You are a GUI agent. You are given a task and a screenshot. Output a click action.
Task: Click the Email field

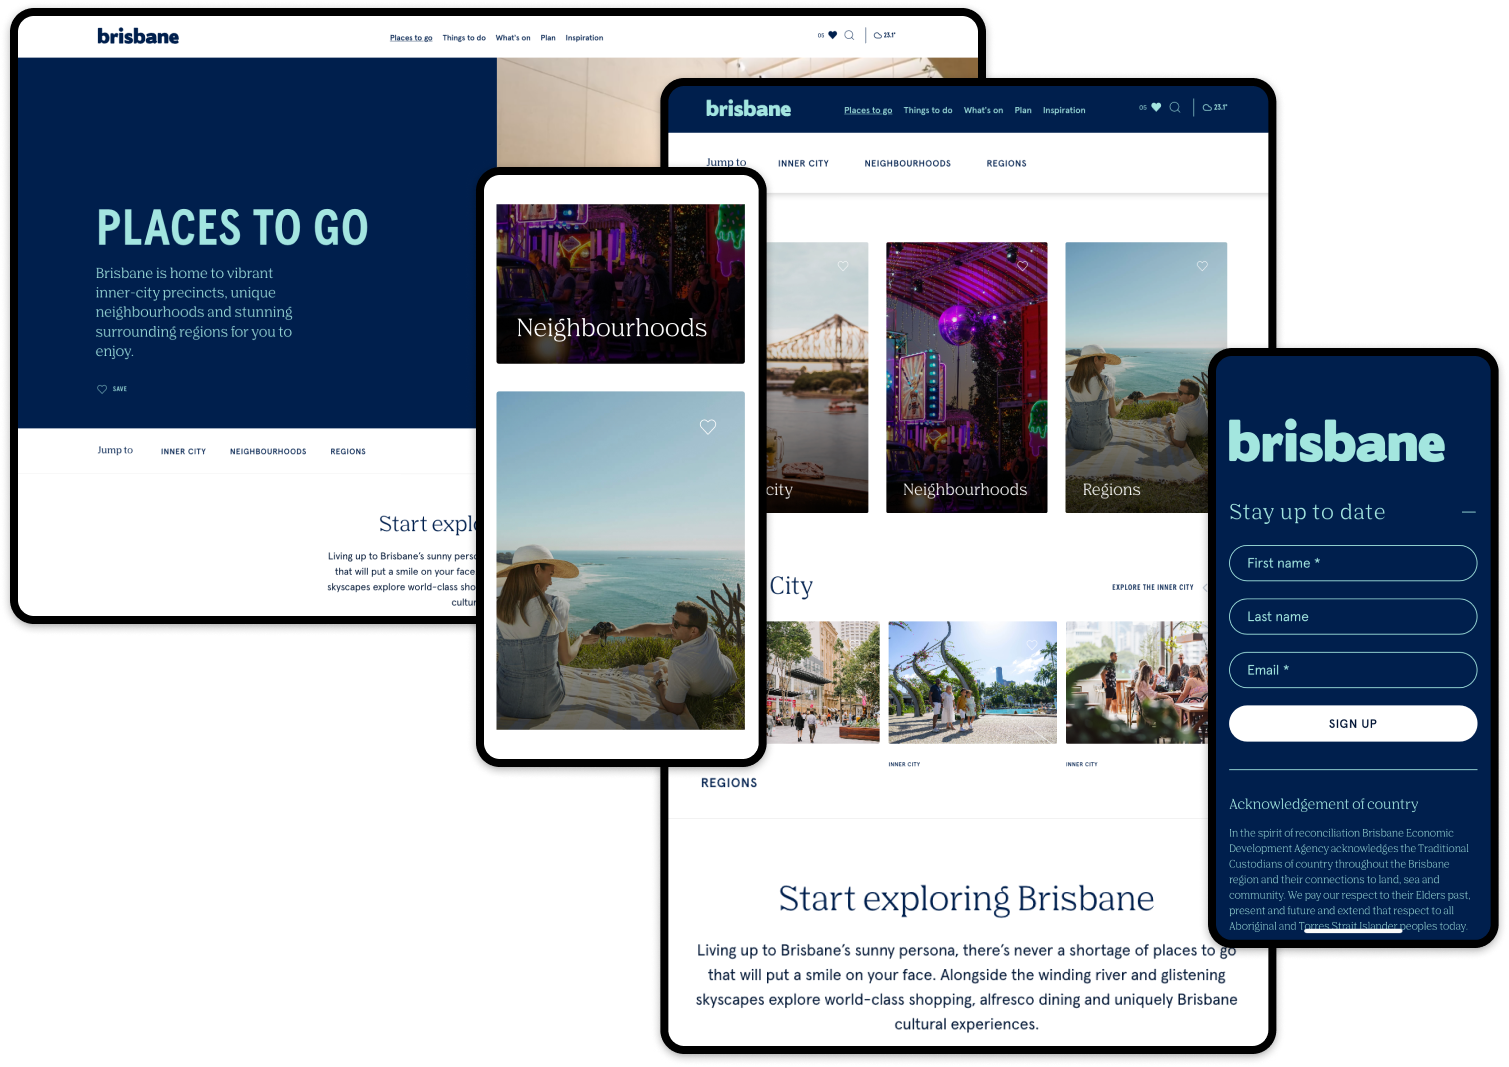[x=1352, y=670]
